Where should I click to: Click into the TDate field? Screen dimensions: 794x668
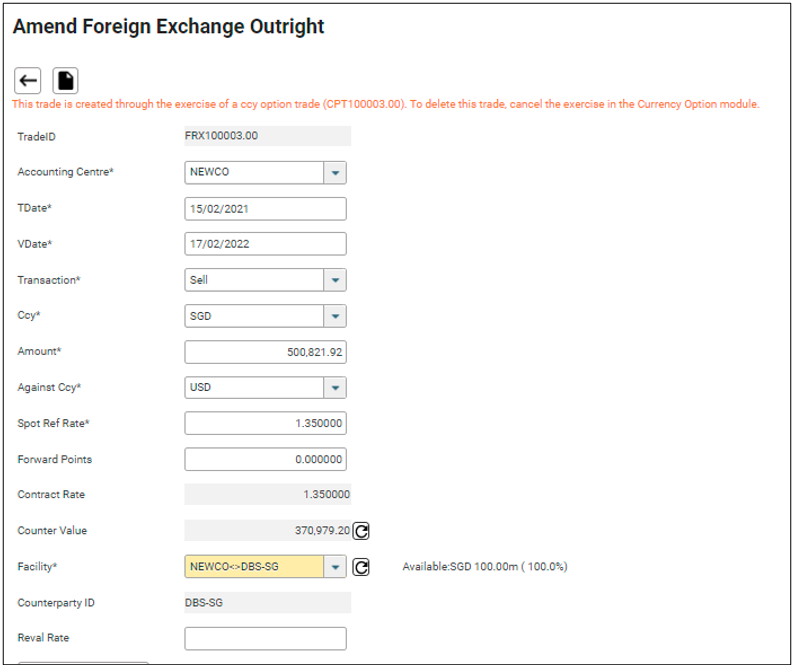(265, 208)
